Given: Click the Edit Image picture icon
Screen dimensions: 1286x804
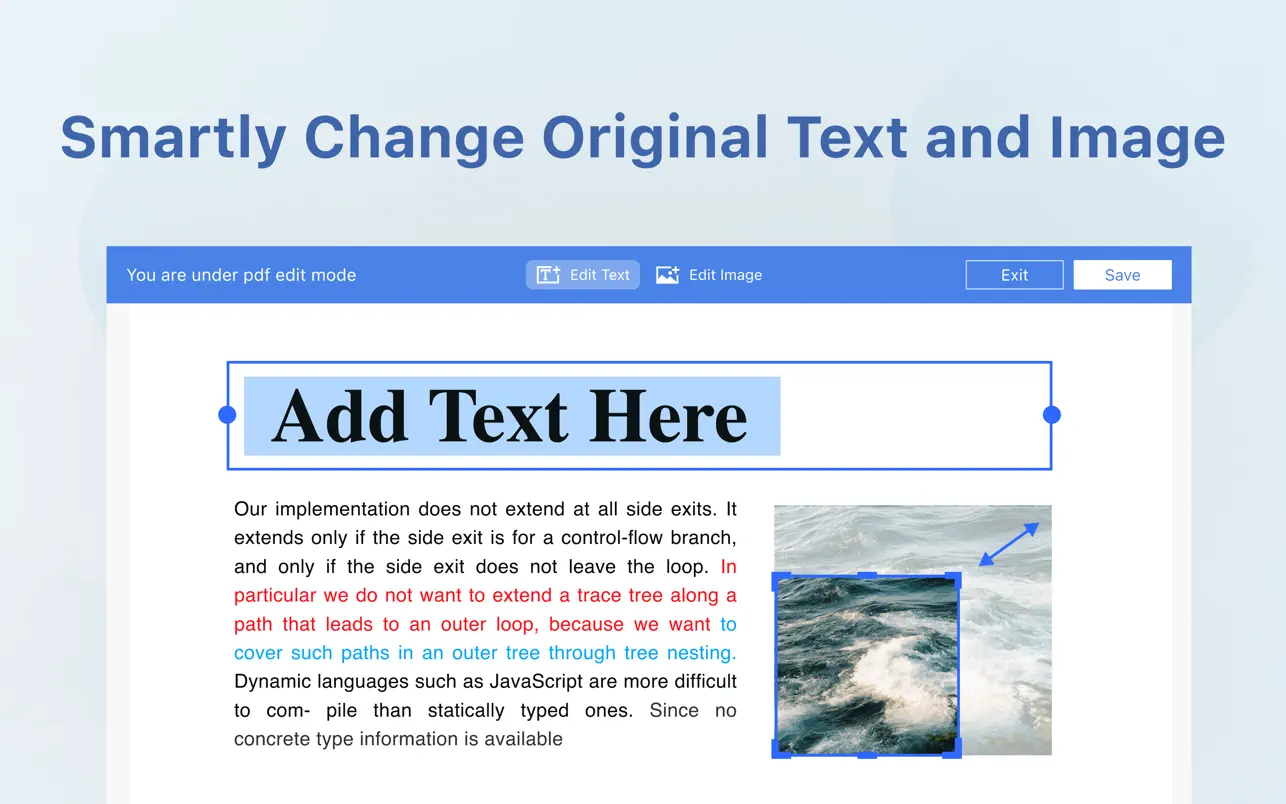Looking at the screenshot, I should [667, 275].
